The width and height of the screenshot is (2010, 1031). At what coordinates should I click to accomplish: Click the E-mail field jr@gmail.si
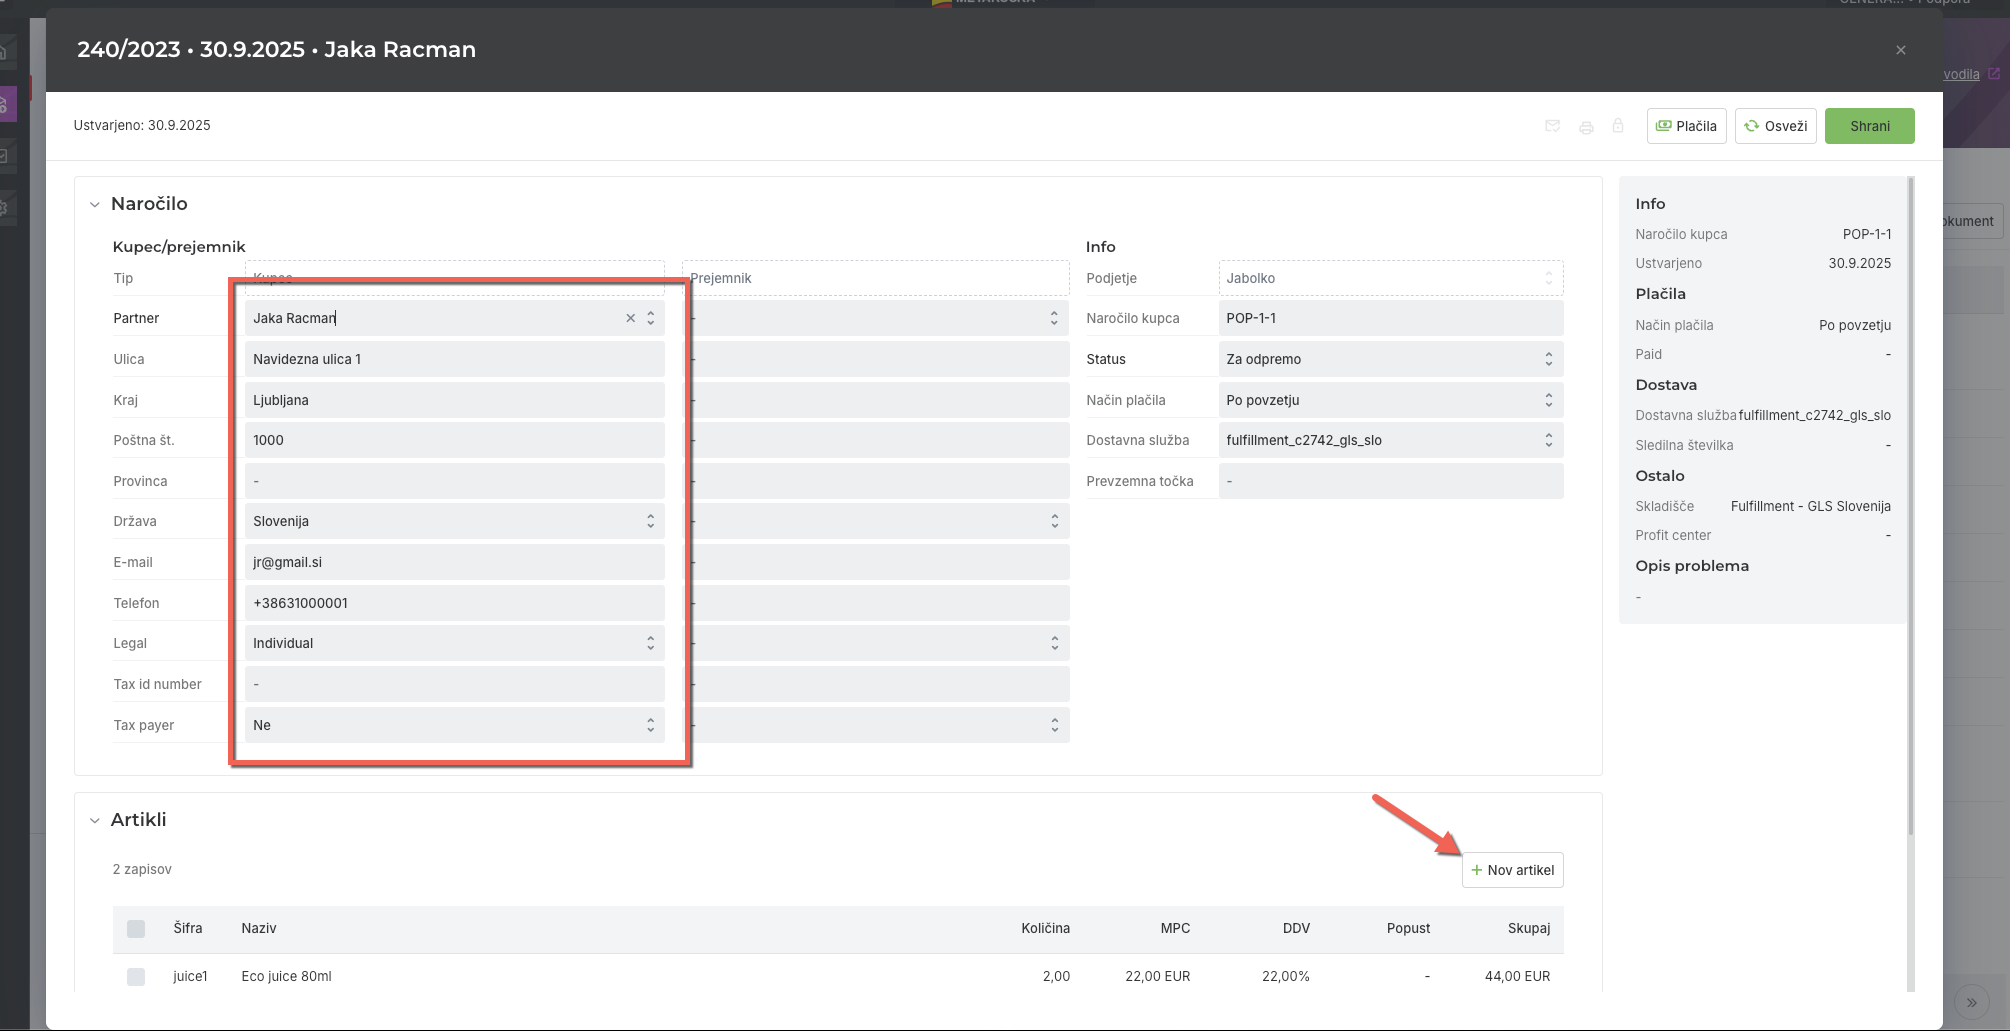pos(454,562)
